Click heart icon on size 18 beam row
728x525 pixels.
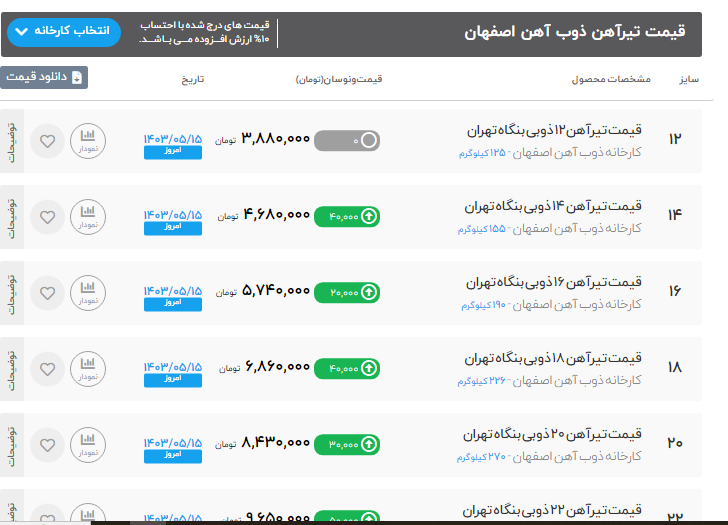[x=47, y=369]
